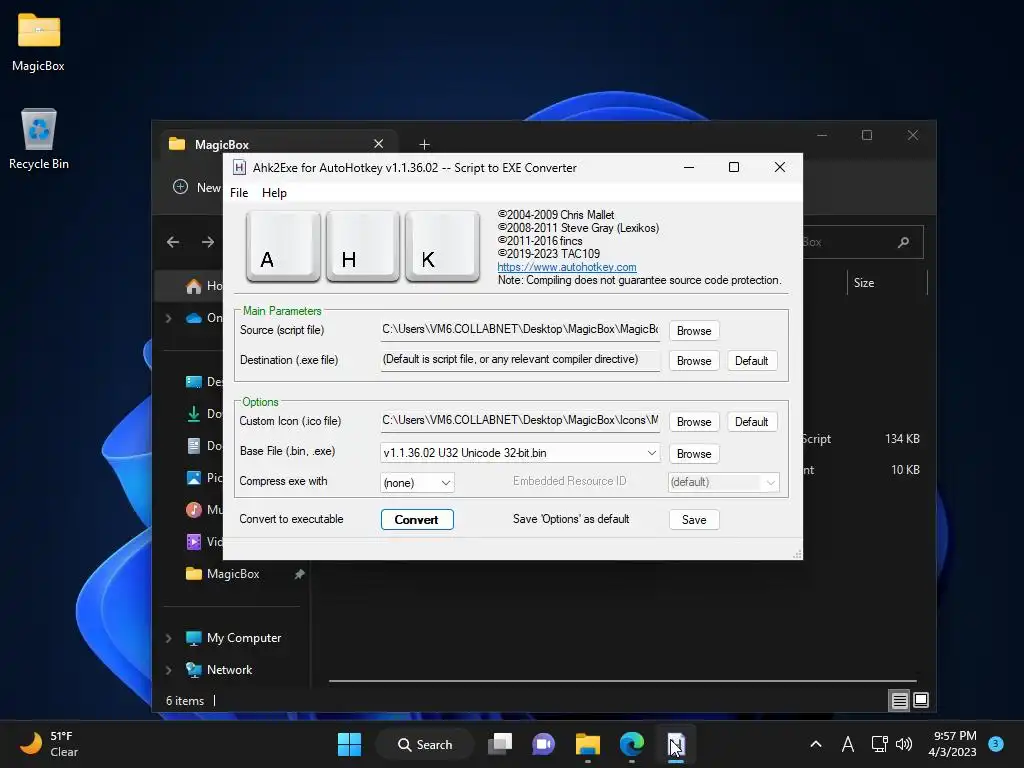This screenshot has width=1024, height=768.
Task: Open Pictures in Explorer sidebar
Action: 204,477
